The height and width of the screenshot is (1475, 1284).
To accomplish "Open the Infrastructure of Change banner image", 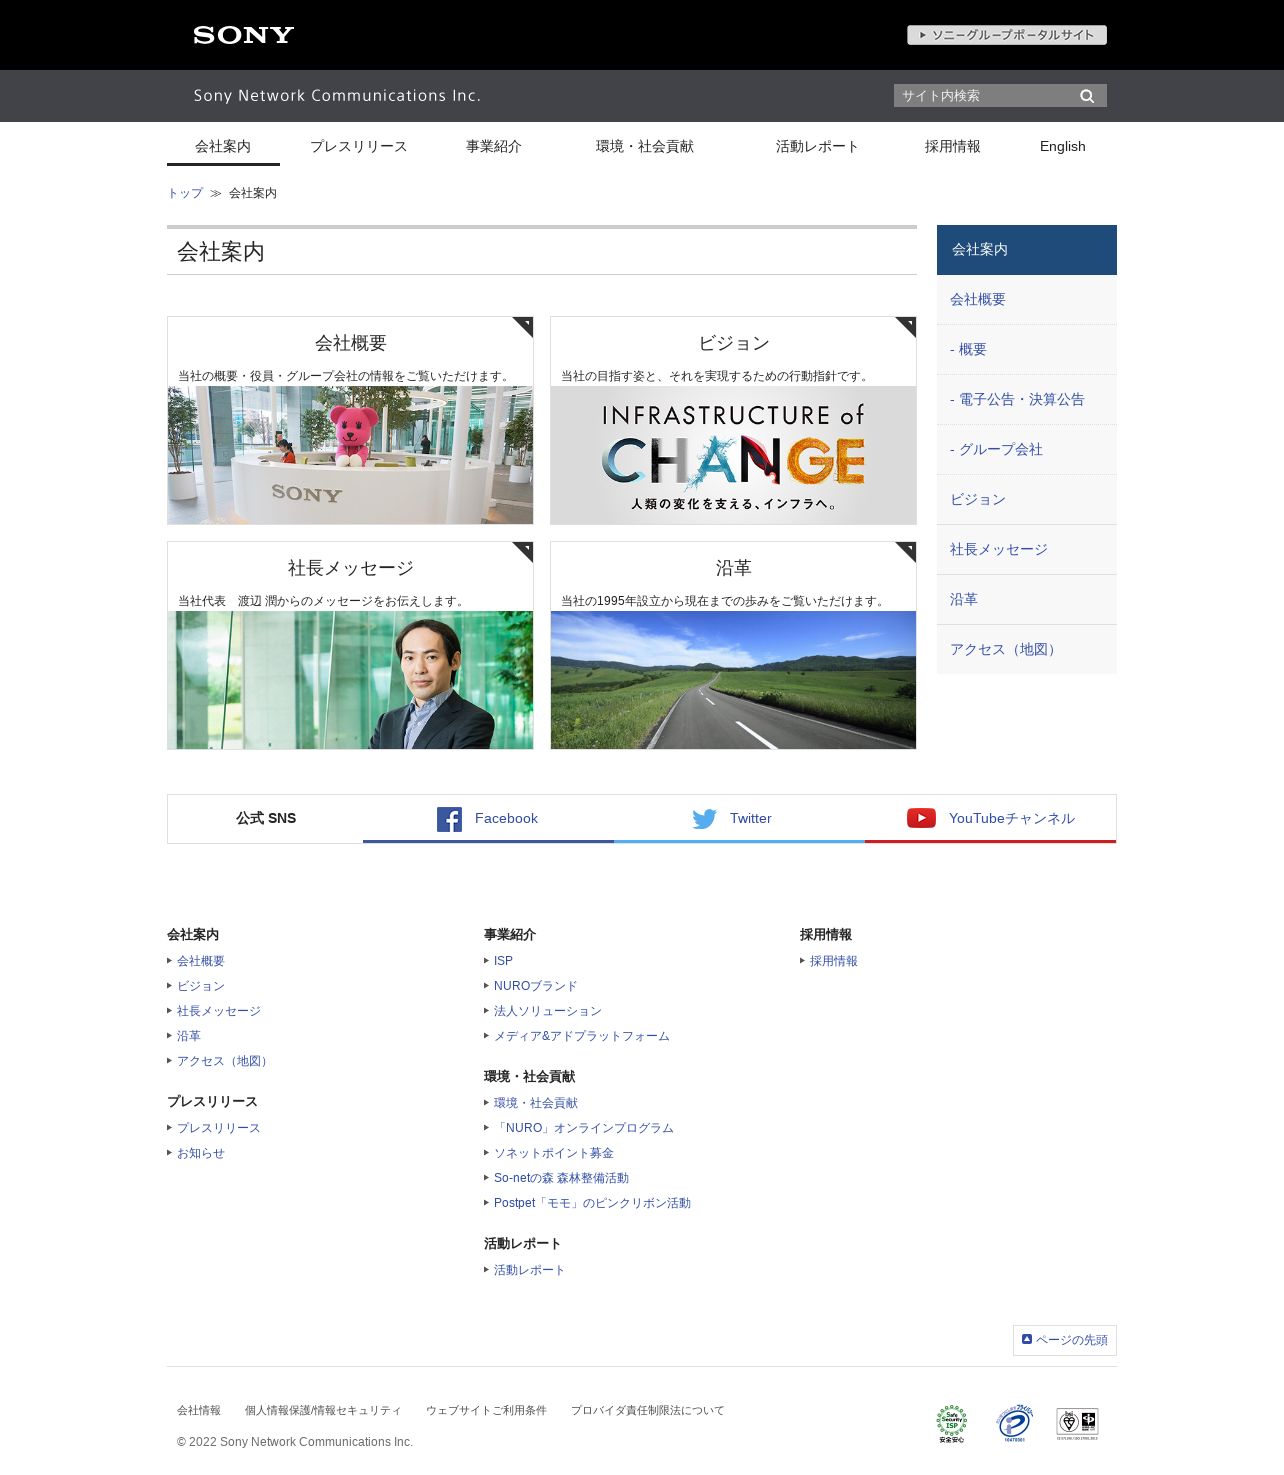I will pos(733,455).
